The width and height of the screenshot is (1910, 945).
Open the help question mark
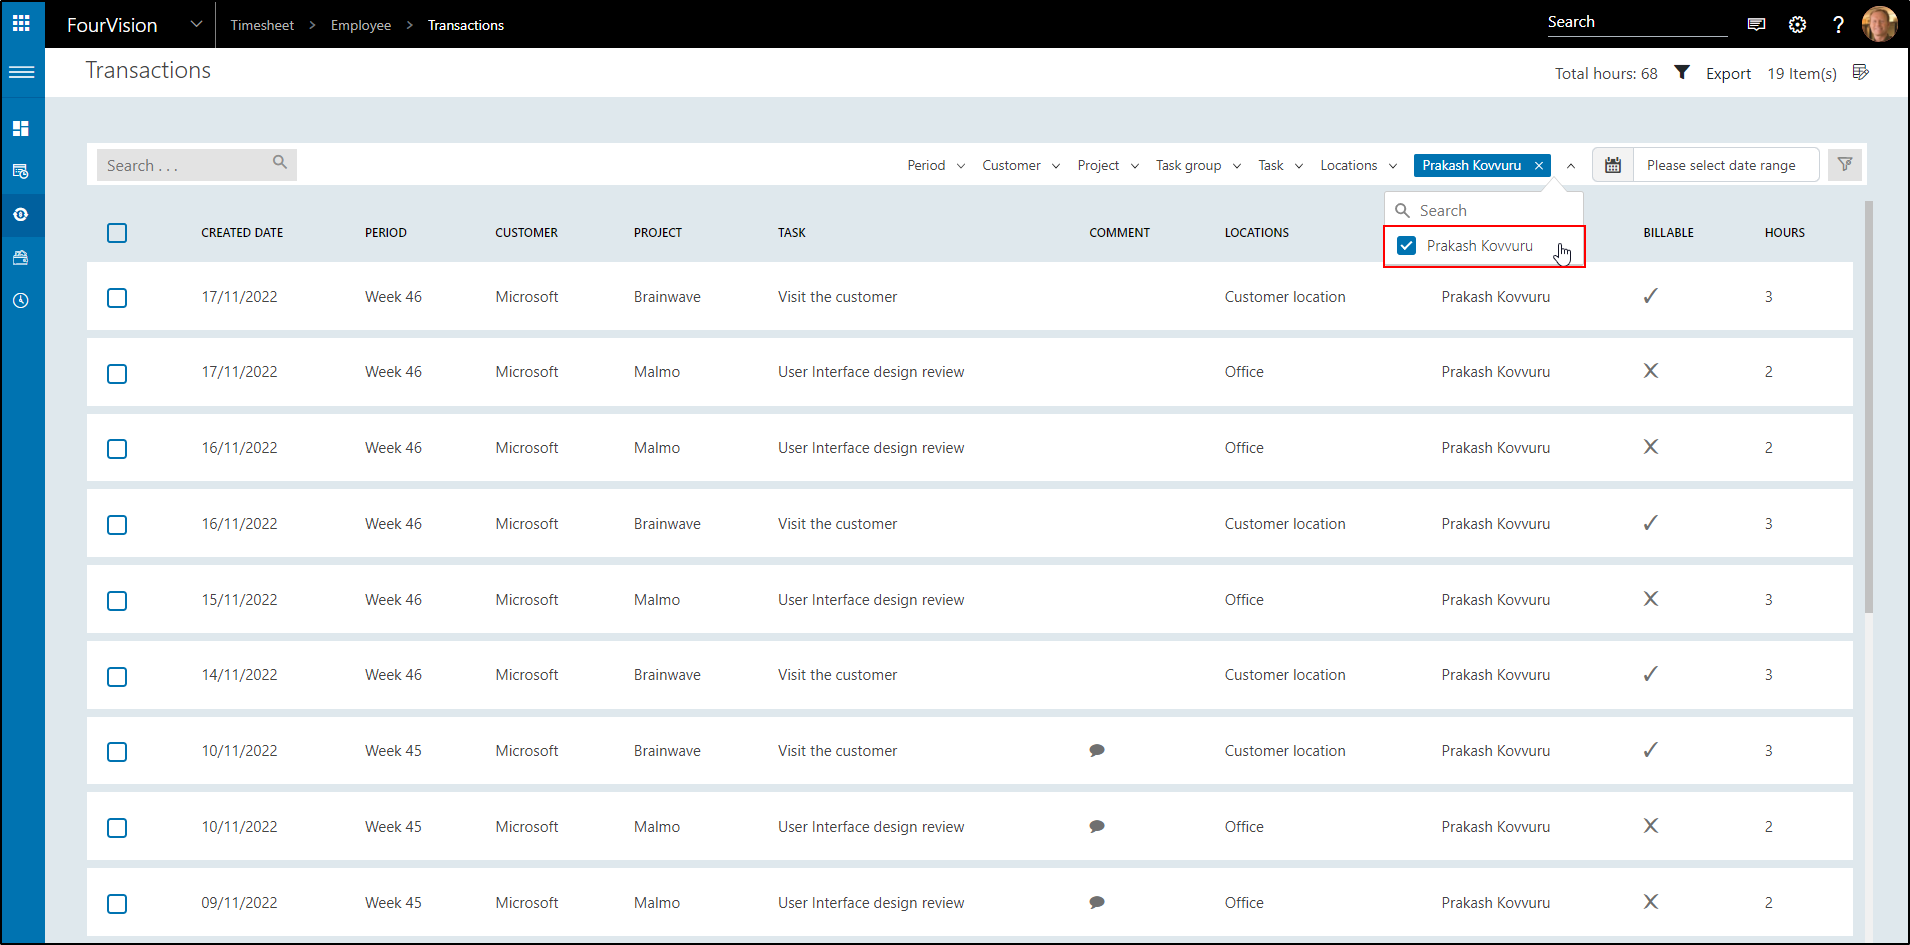pos(1838,25)
